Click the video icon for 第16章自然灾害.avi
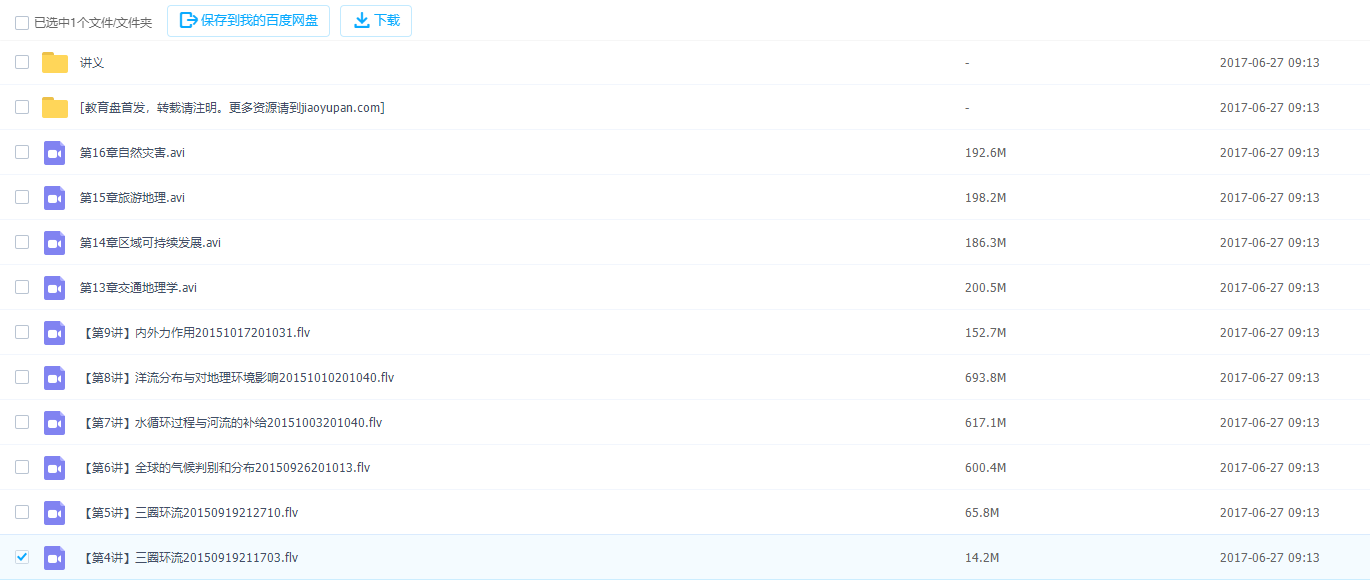This screenshot has width=1370, height=583. pos(55,153)
